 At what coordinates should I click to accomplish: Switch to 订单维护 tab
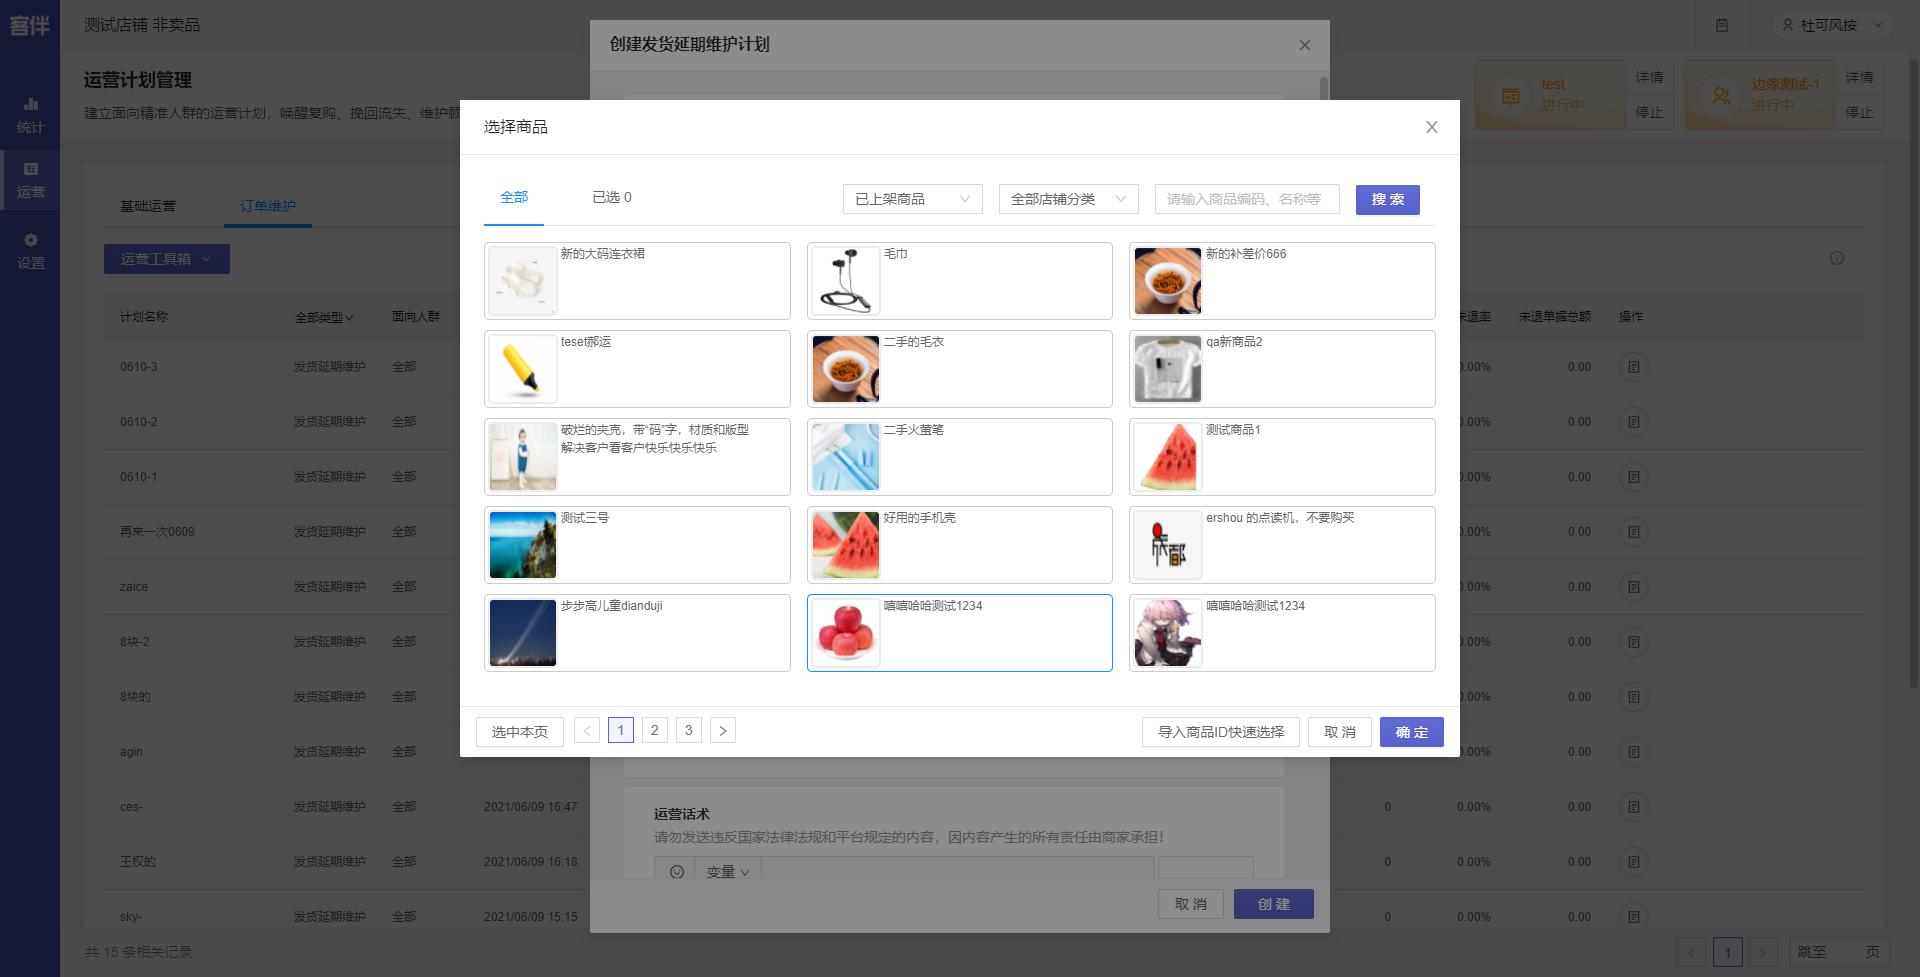[x=268, y=206]
